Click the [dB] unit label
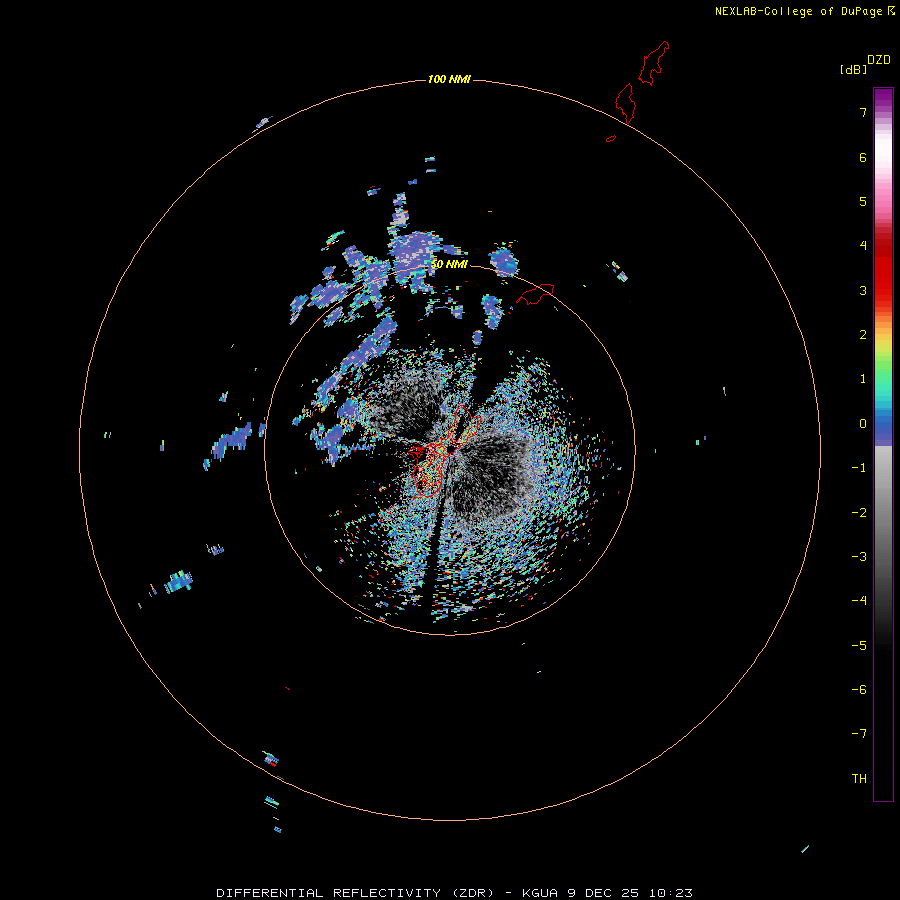The height and width of the screenshot is (900, 900). click(853, 70)
